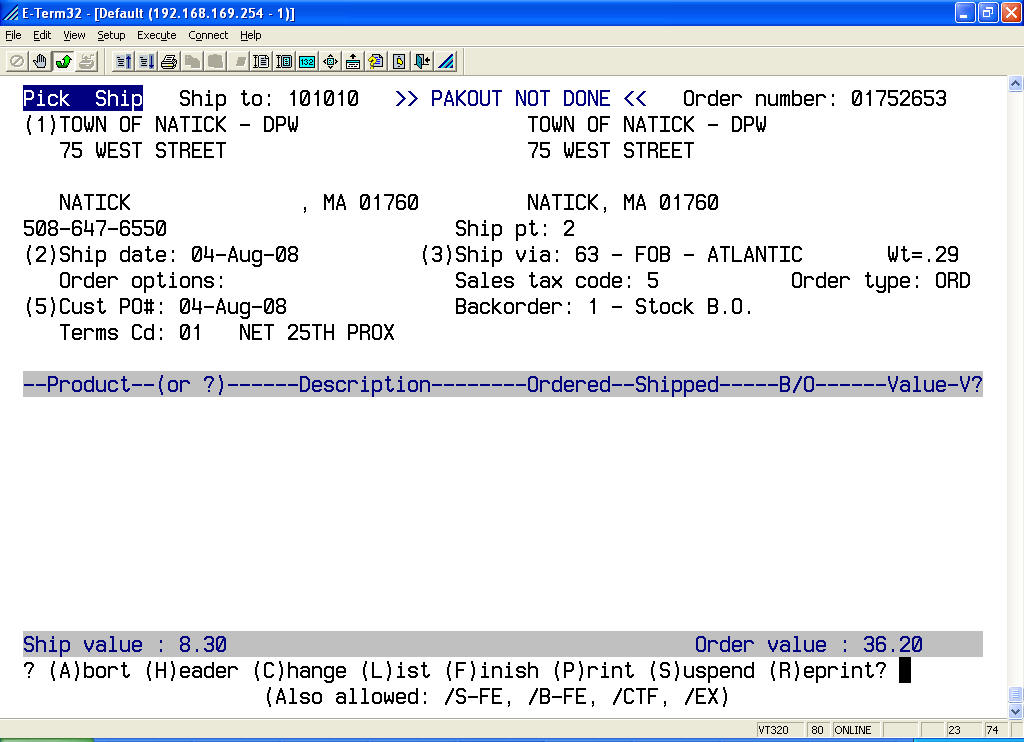The width and height of the screenshot is (1024, 742).
Task: Open the Connect menu
Action: coord(208,35)
